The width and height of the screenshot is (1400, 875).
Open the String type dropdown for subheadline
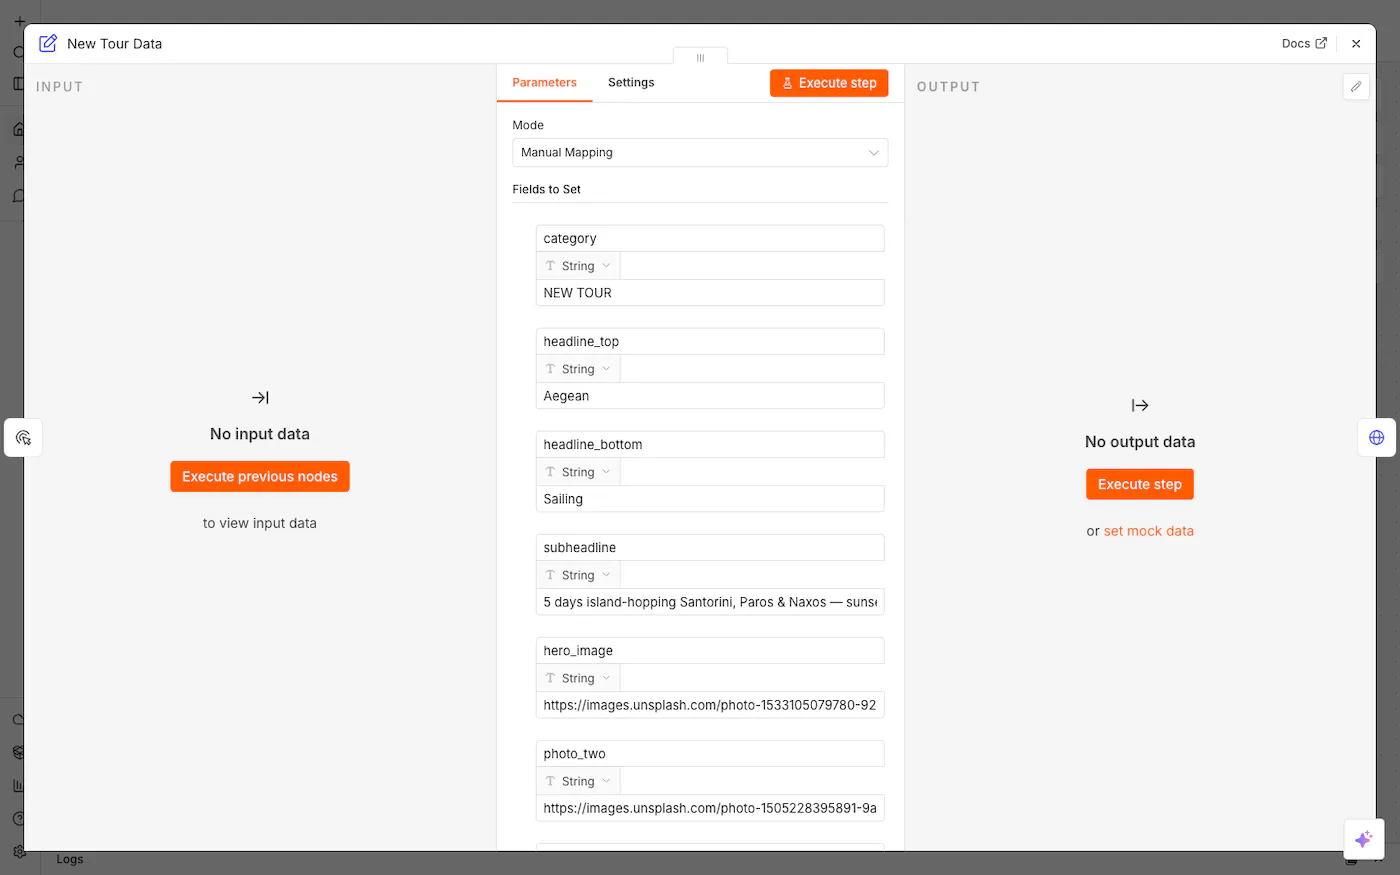coord(578,575)
